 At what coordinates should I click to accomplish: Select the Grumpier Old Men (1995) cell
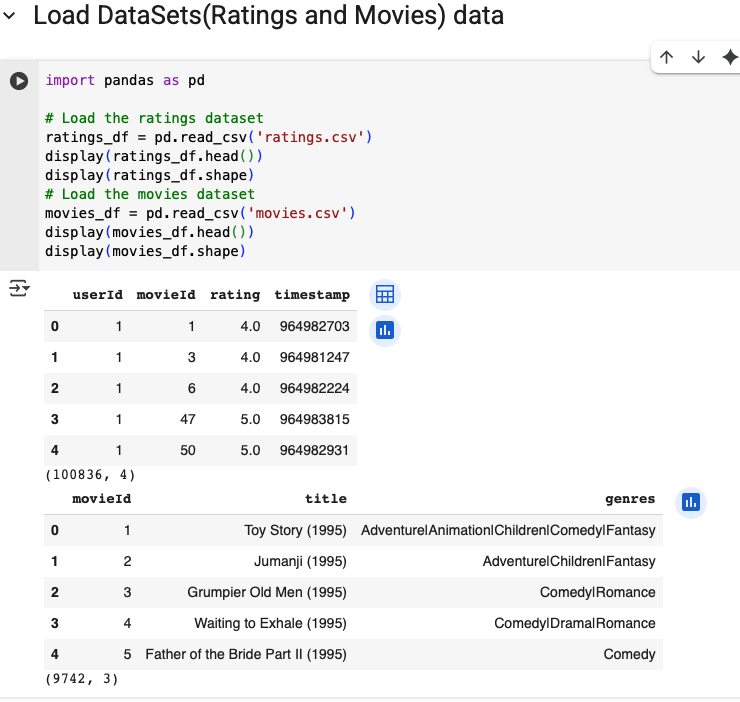point(267,592)
